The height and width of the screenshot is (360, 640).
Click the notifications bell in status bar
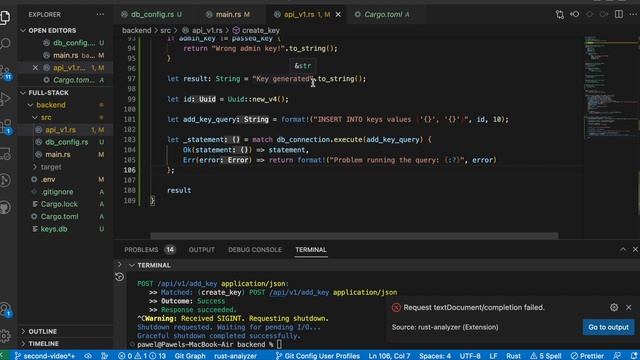(633, 356)
